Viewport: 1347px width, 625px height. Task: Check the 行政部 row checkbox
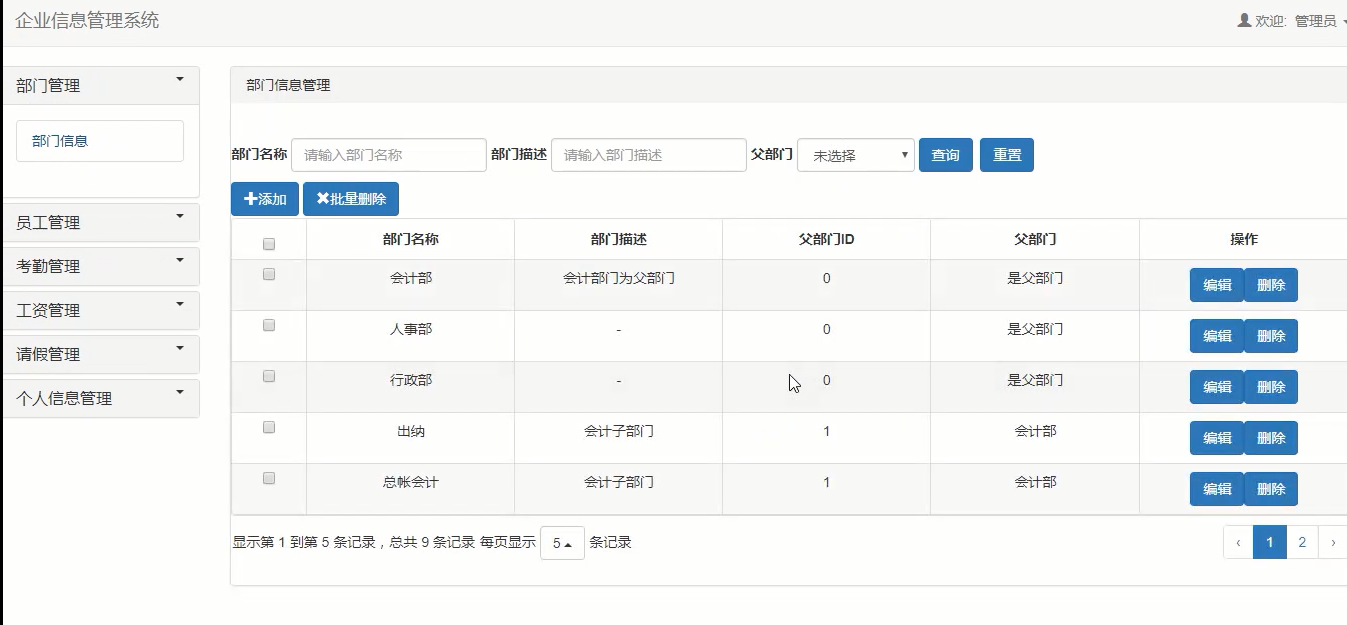[x=269, y=376]
